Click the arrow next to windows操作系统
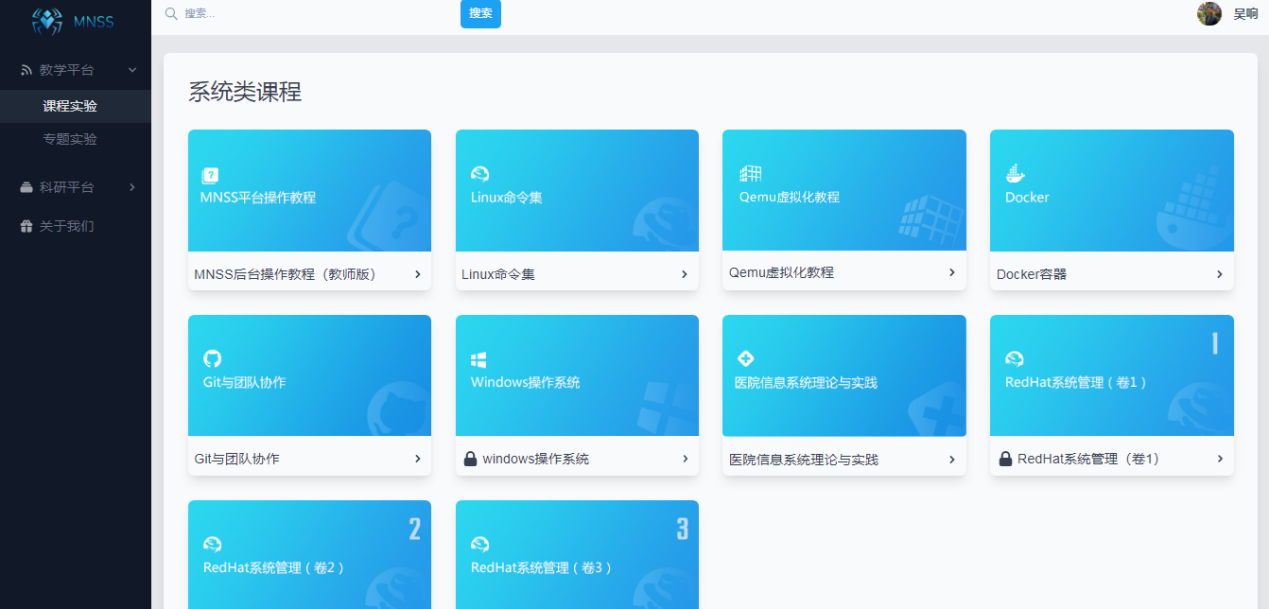Viewport: 1269px width, 609px height. [685, 459]
